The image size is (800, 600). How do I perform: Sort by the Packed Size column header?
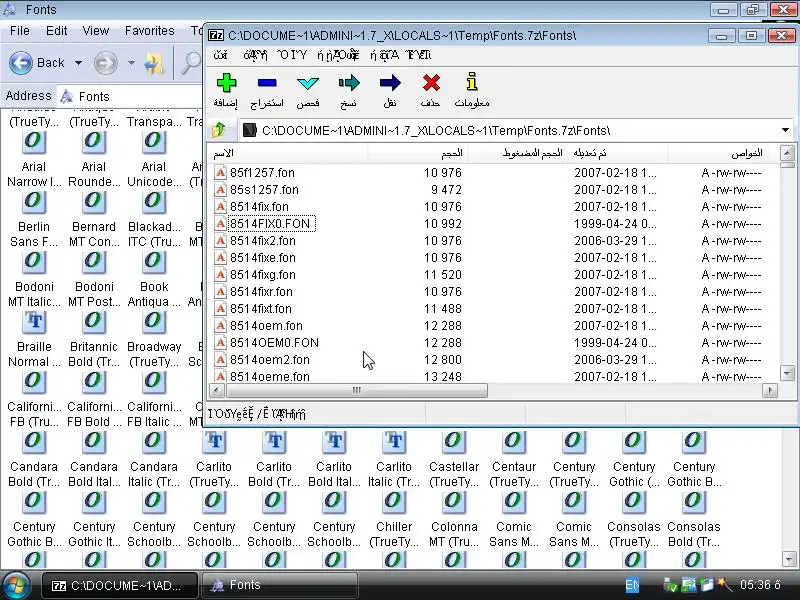pyautogui.click(x=516, y=153)
